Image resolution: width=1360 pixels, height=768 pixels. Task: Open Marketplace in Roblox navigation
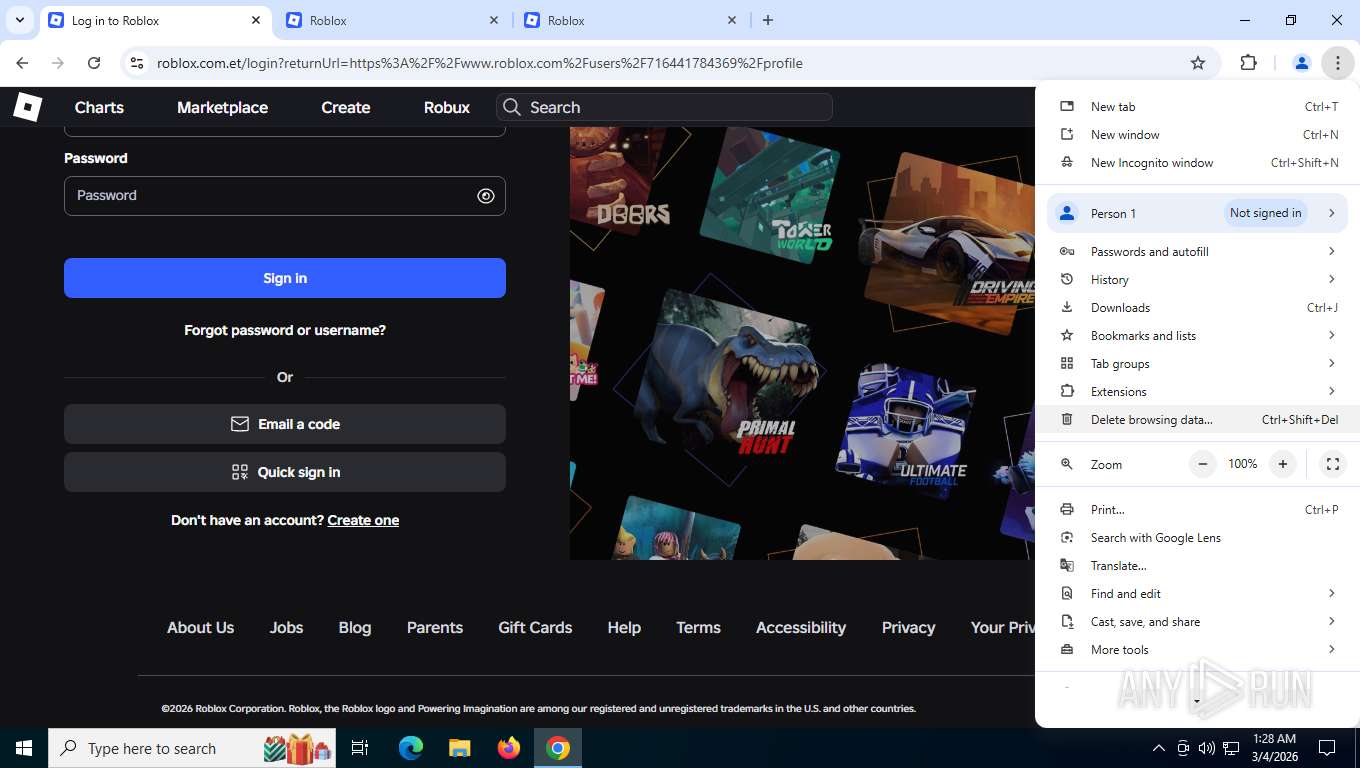pyautogui.click(x=222, y=107)
